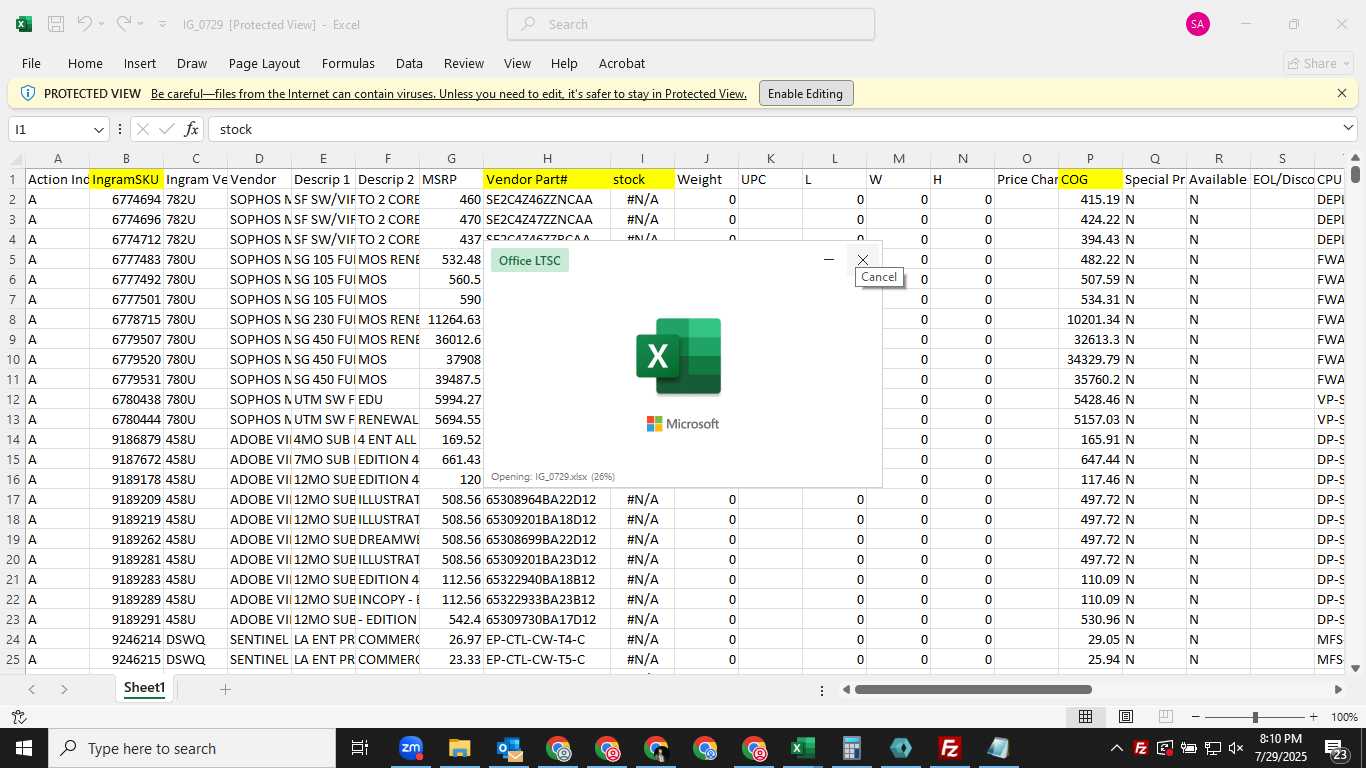Click the Select All corner triangle
The image size is (1366, 768).
tap(16, 159)
